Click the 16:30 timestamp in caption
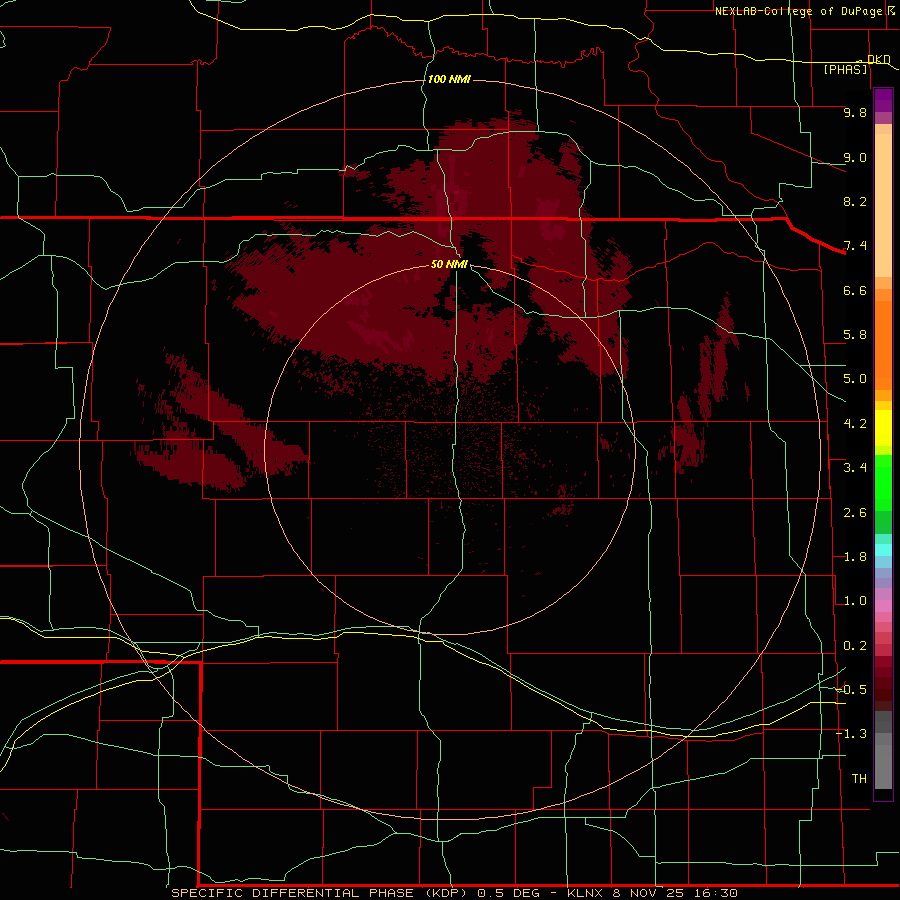Viewport: 900px width, 900px height. 715,893
